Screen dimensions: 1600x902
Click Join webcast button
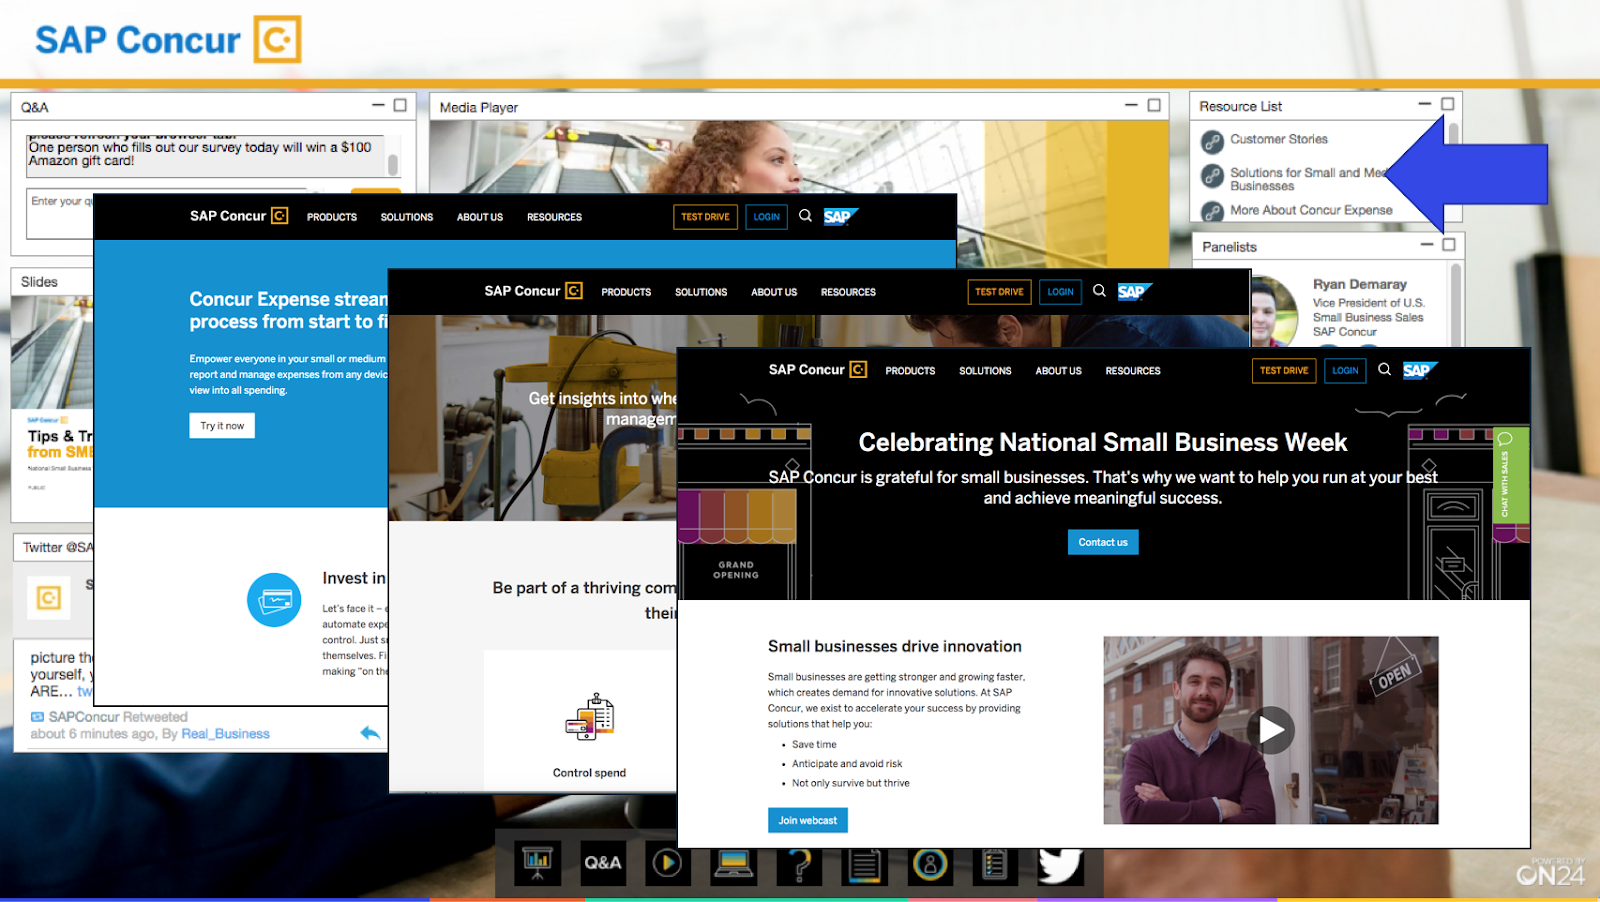808,820
